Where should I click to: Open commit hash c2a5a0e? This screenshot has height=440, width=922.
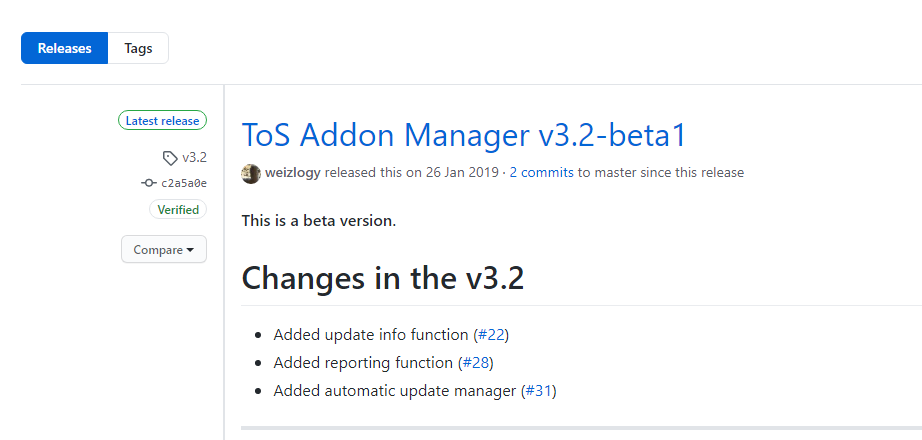tap(184, 183)
